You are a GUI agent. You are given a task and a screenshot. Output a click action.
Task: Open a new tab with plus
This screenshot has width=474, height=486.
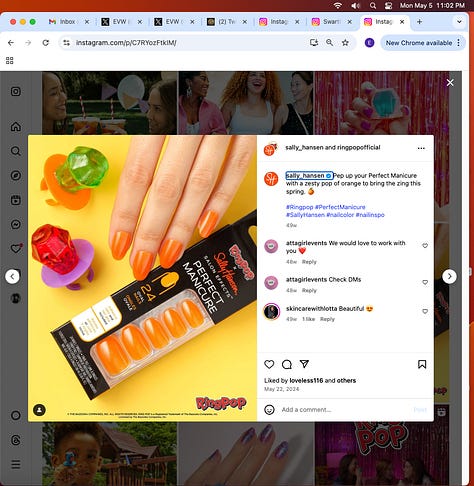point(419,22)
